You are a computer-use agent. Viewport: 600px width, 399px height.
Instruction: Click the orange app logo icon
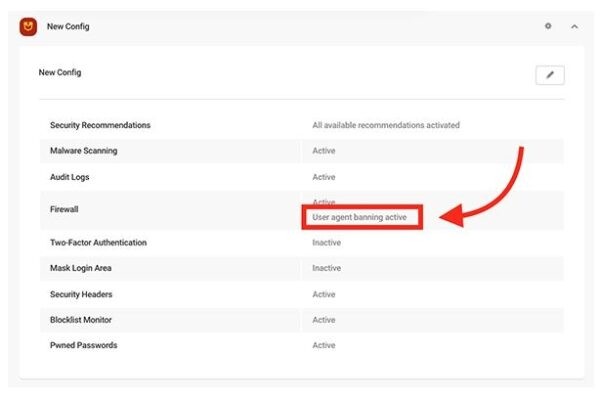[x=28, y=27]
